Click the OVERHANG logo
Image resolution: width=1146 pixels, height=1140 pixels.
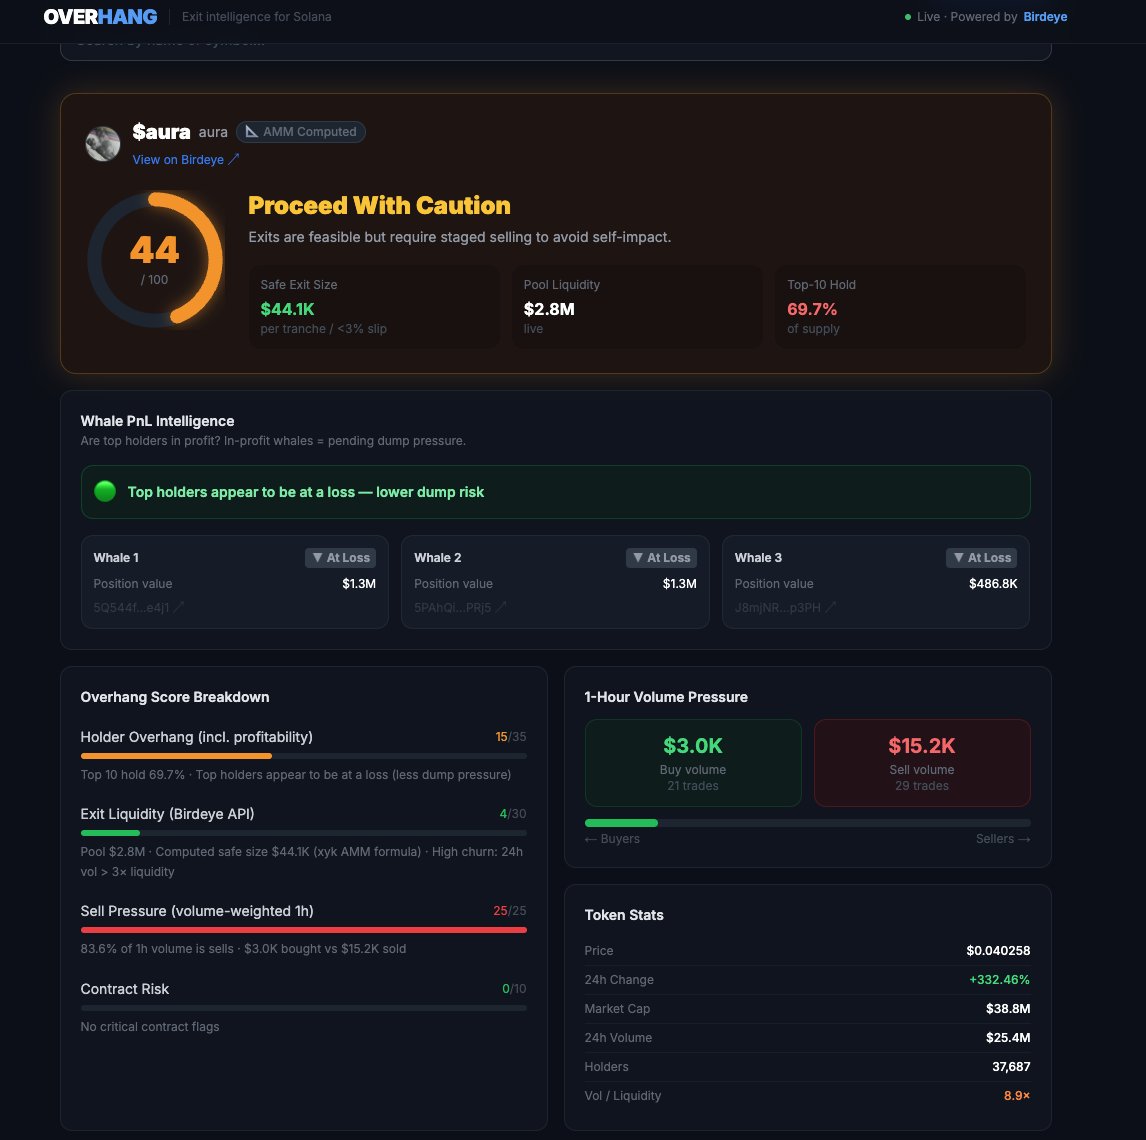pyautogui.click(x=100, y=17)
